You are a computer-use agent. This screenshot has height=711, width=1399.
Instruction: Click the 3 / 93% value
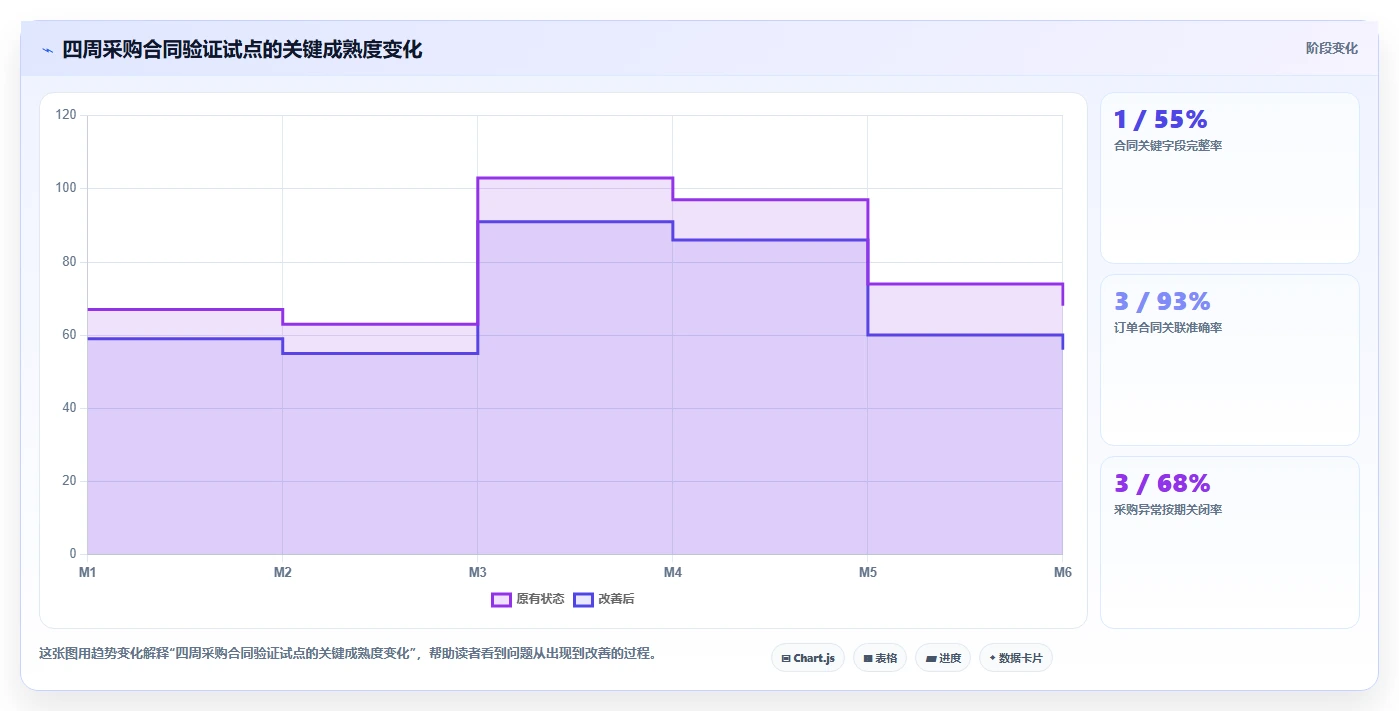pos(1162,301)
